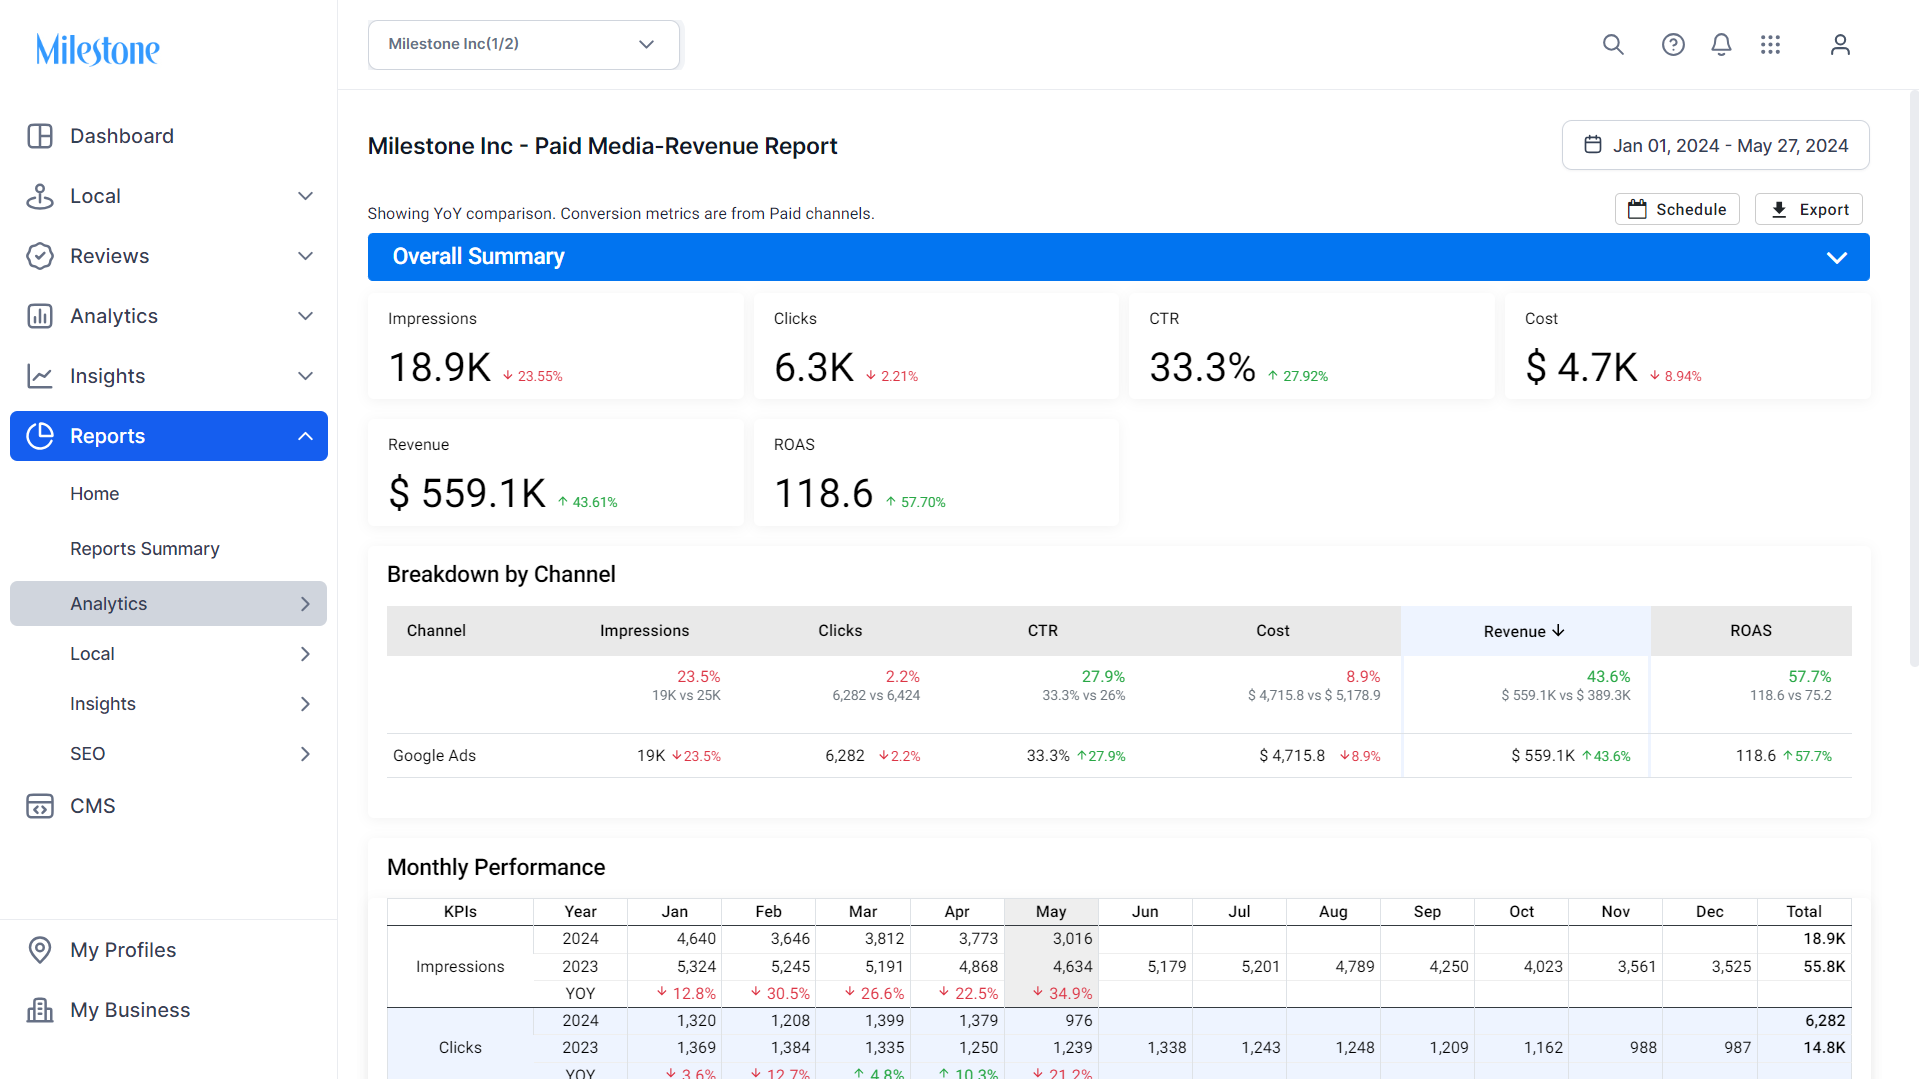Open My Profiles location pin icon
The image size is (1919, 1079).
tap(40, 950)
